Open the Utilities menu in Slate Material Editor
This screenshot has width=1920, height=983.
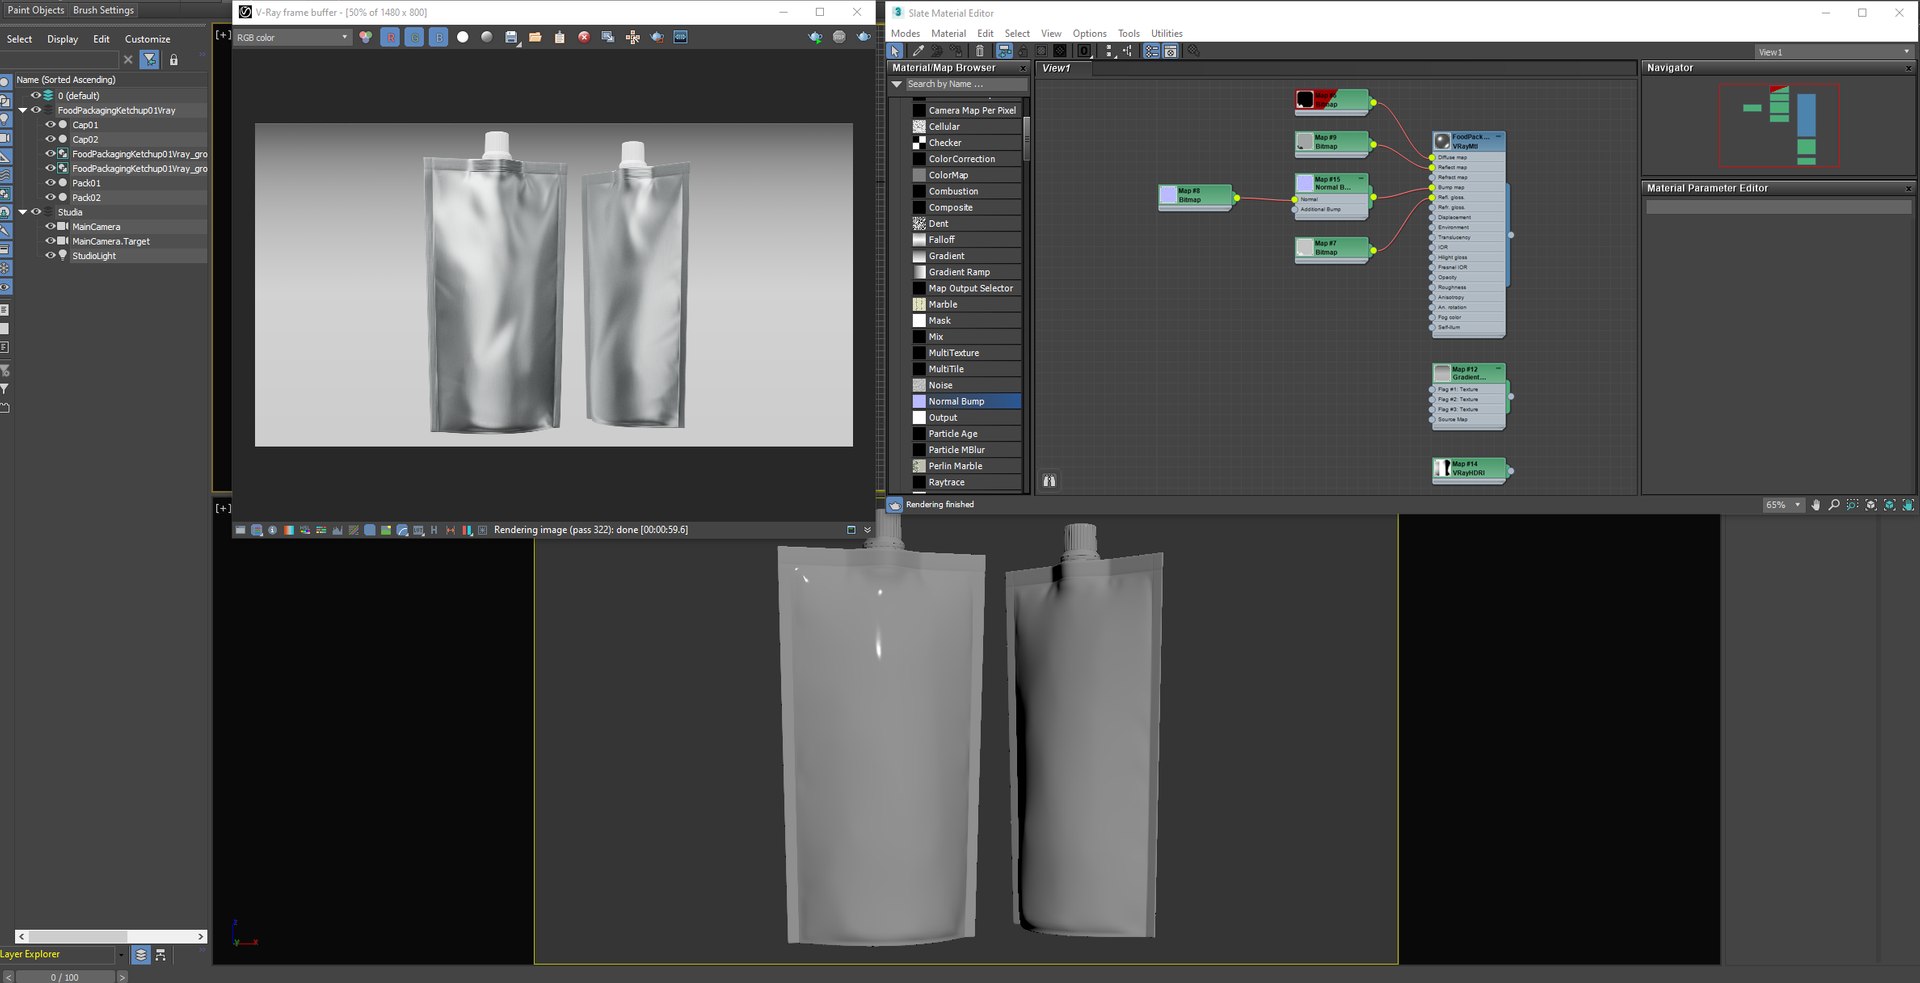point(1166,33)
